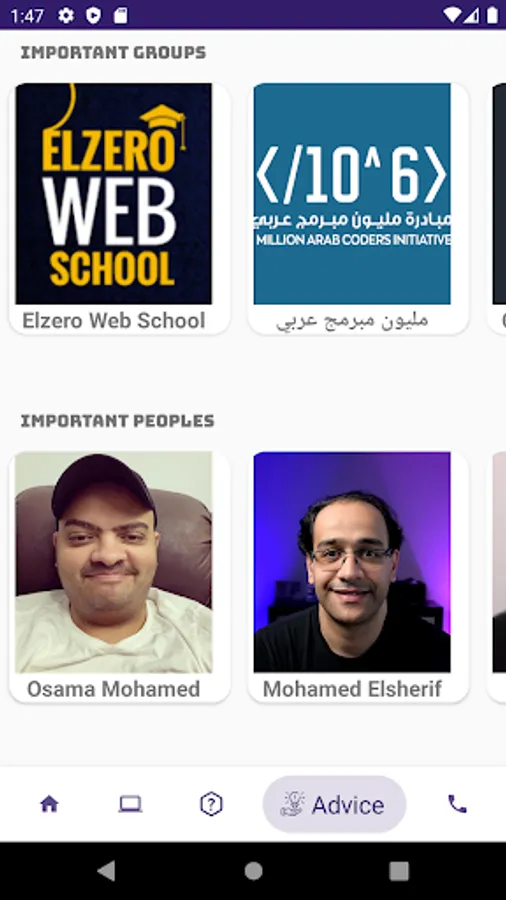The height and width of the screenshot is (900, 506).
Task: Tap the Android back triangle button
Action: point(107,871)
